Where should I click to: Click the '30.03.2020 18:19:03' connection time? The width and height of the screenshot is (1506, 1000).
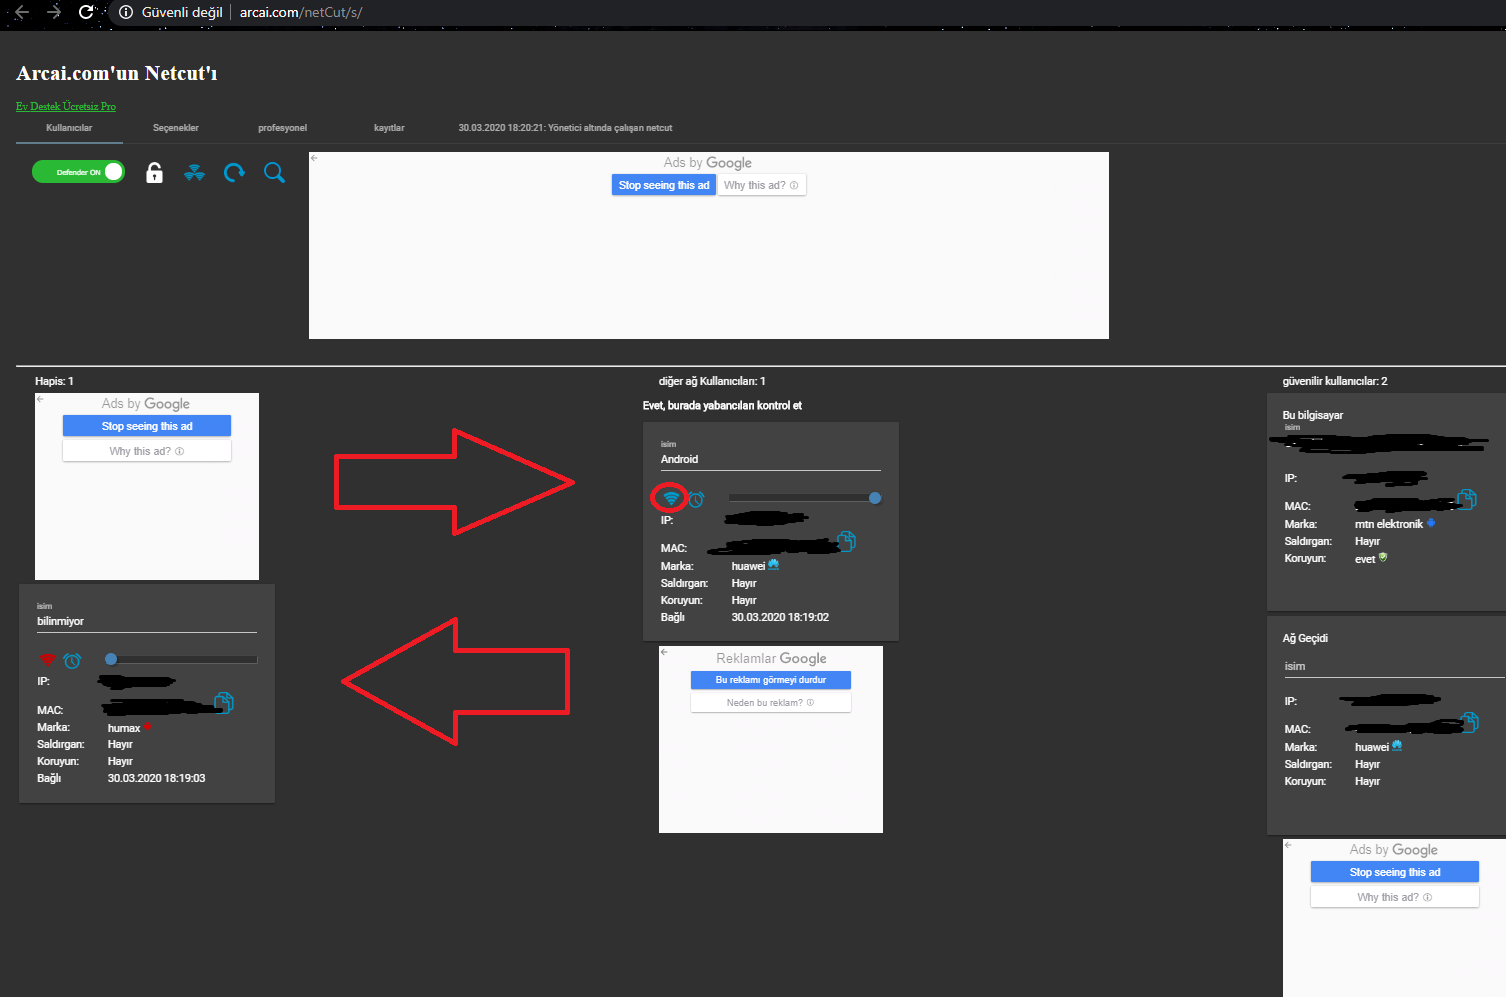(x=156, y=778)
